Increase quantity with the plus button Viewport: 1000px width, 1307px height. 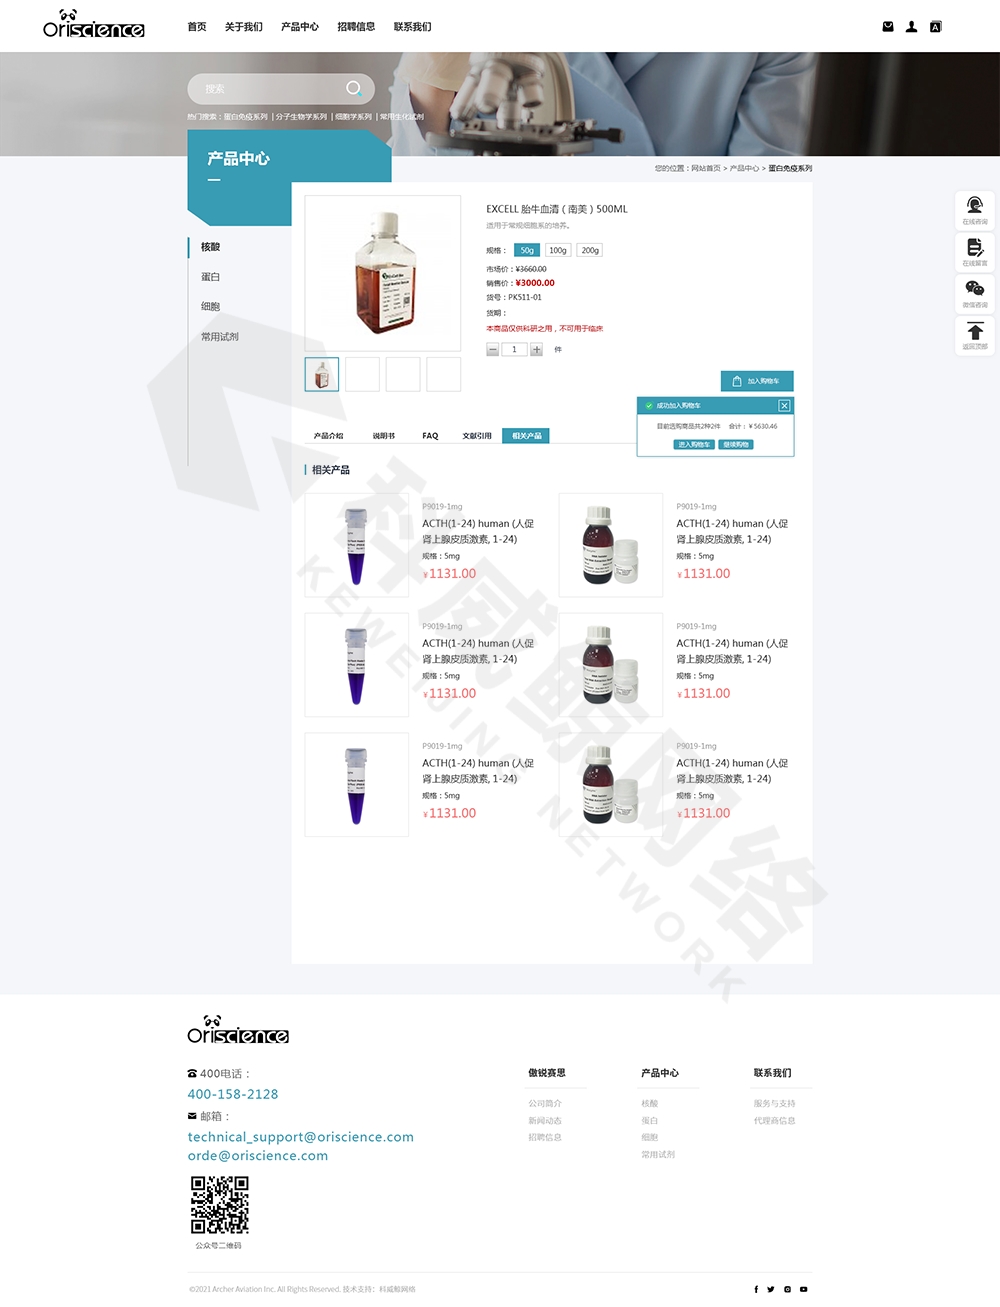pos(536,349)
